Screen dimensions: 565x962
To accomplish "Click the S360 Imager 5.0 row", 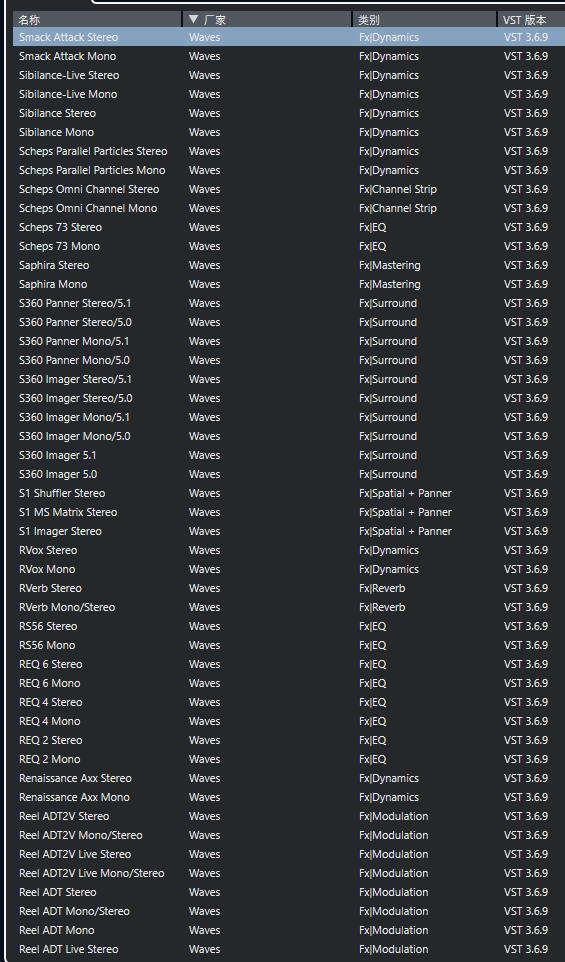I will (289, 474).
